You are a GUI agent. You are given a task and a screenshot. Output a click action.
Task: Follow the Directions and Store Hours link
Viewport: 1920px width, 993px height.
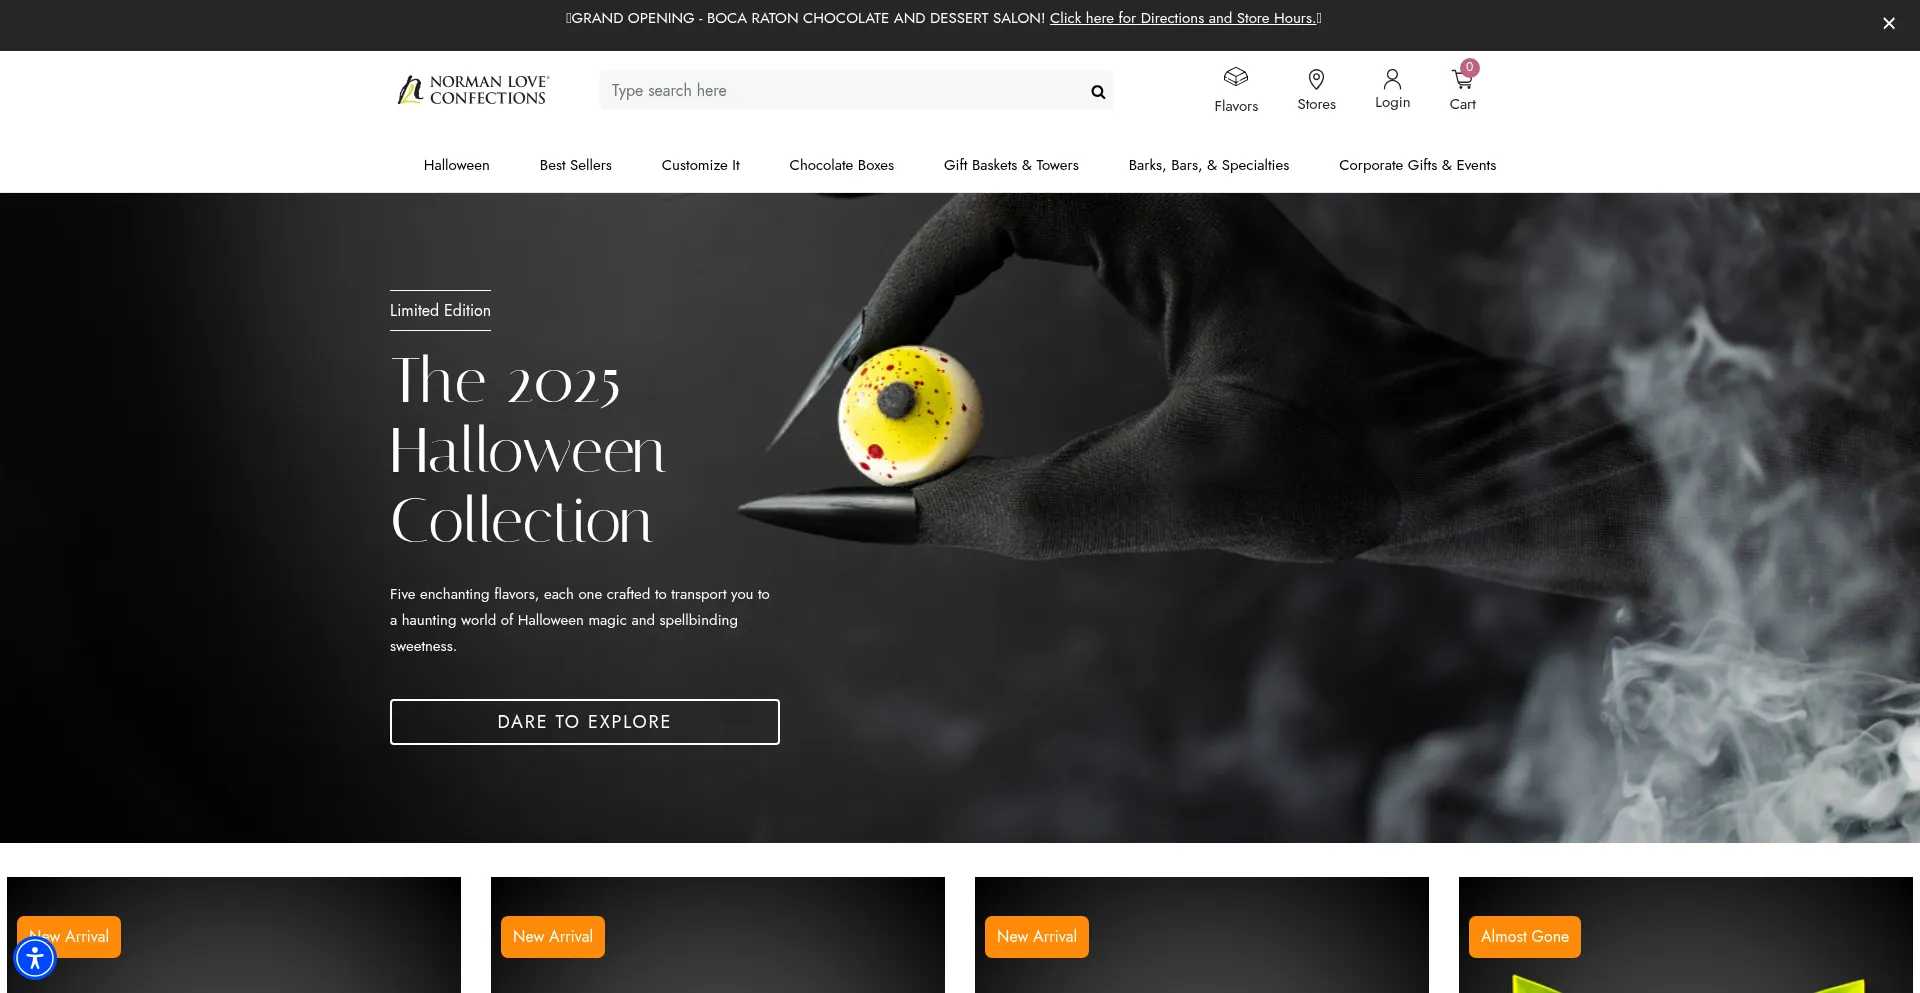point(1183,18)
